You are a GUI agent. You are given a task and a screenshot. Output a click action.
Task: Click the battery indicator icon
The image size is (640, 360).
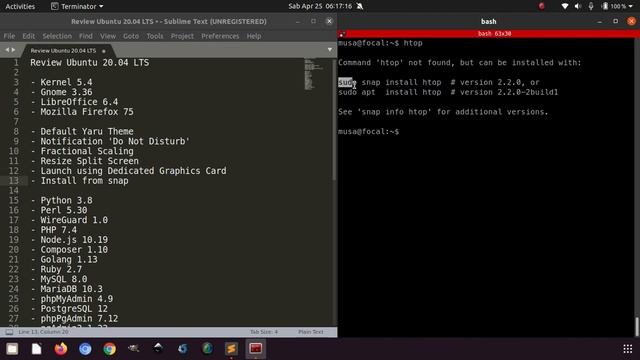point(605,6)
